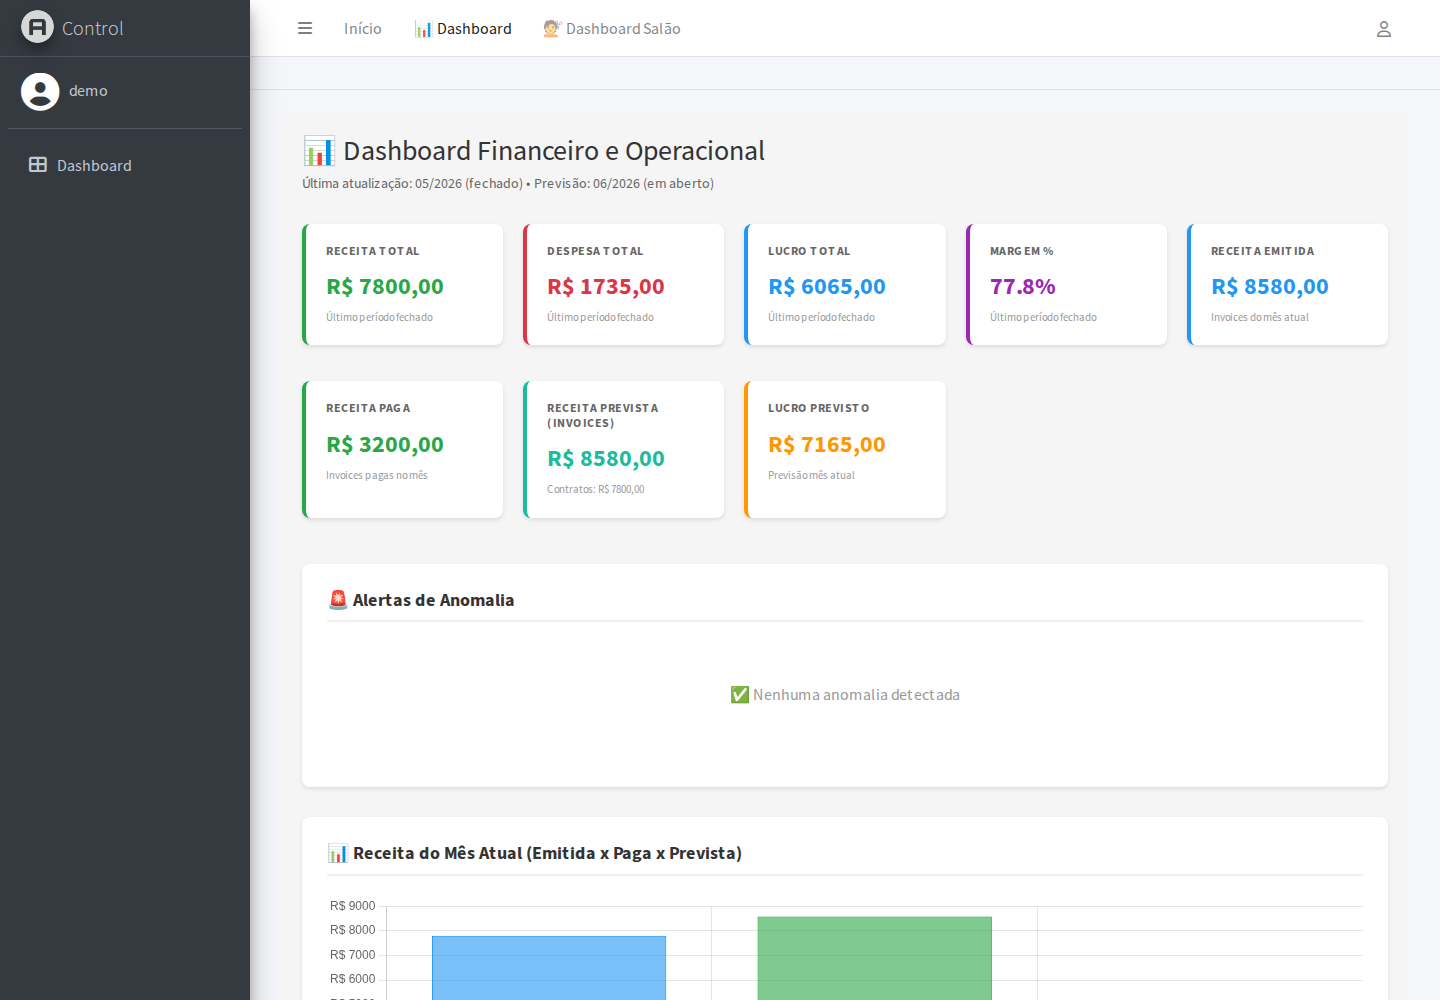This screenshot has height=1000, width=1440.
Task: Select the Lucro Previsto card
Action: click(845, 450)
